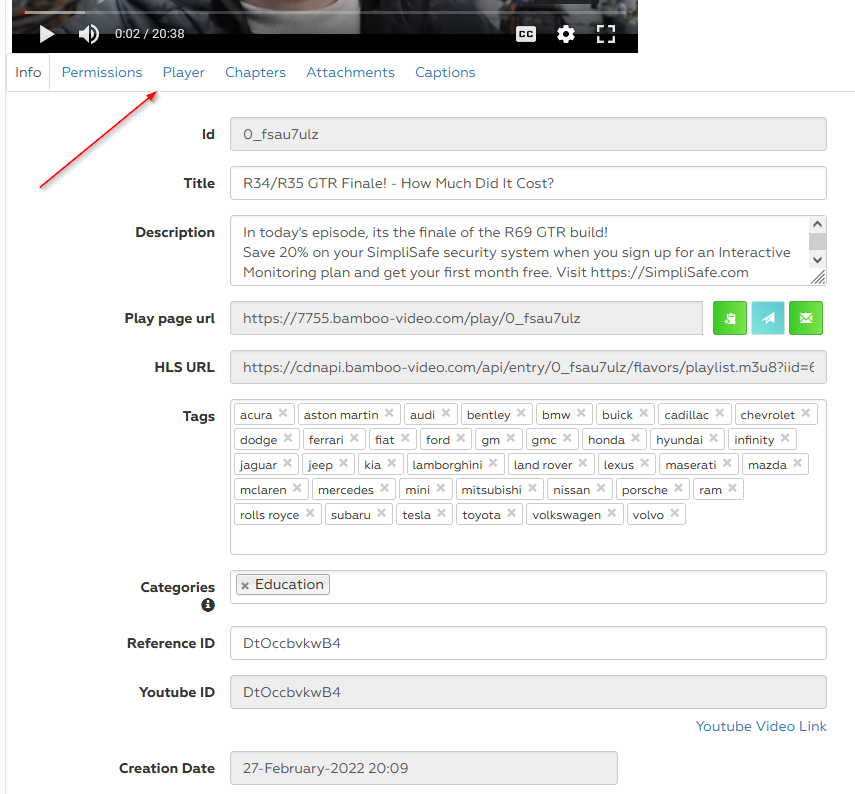Click the Id field 0_fsau7ulz

coord(528,134)
